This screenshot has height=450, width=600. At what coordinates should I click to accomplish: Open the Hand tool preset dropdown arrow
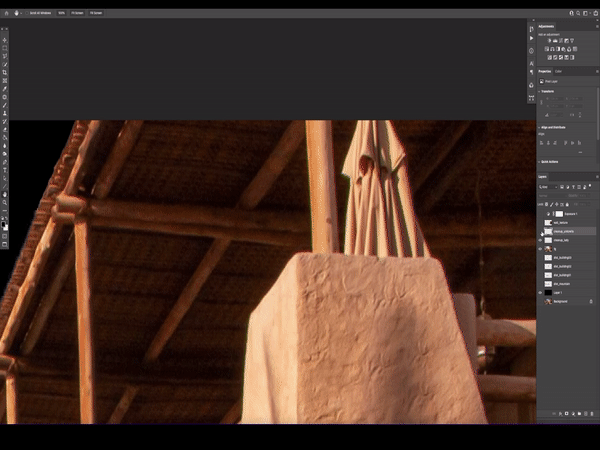pyautogui.click(x=21, y=13)
